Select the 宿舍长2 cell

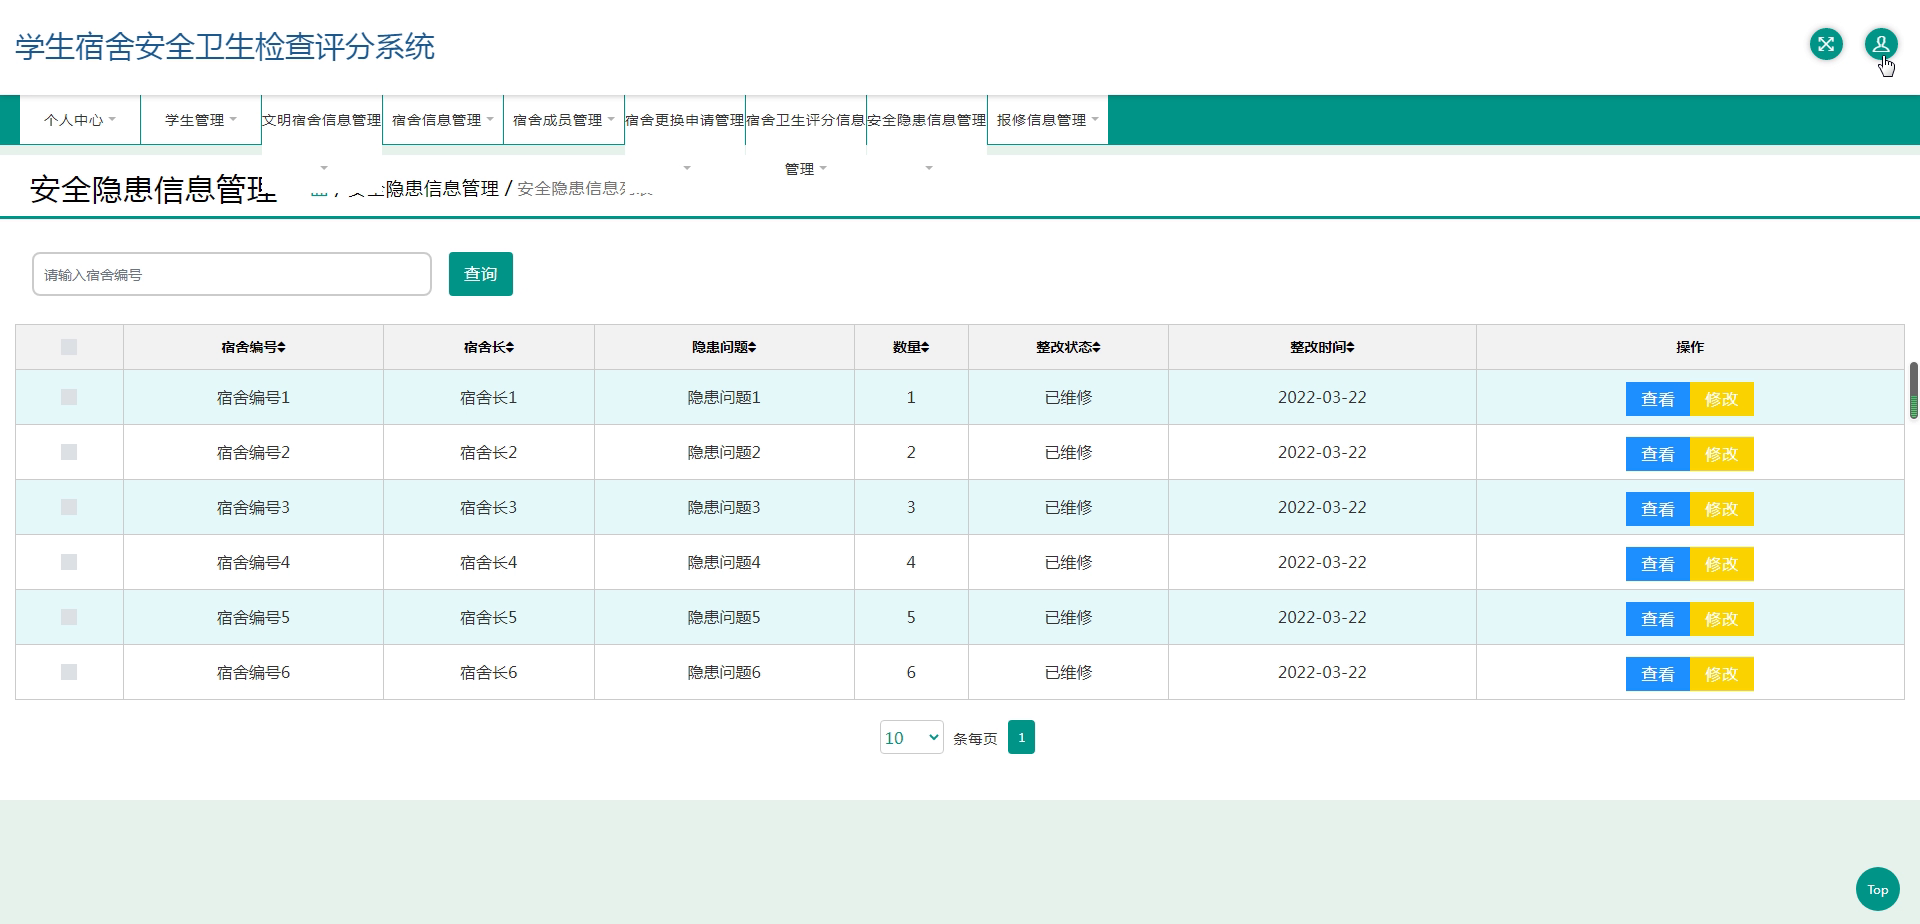coord(488,452)
